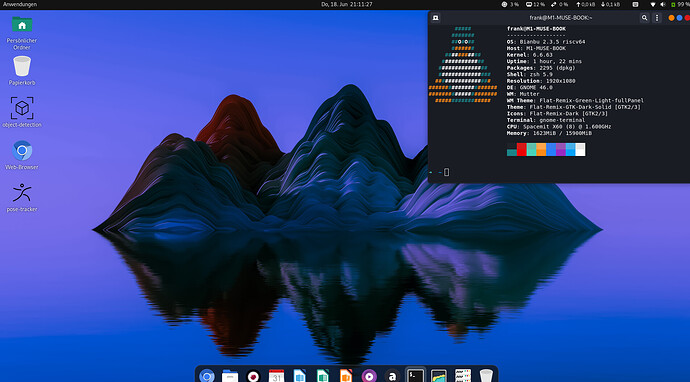Screen dimensions: 690x382
Task: Click the 'Uptime: 1 hour, 22 mins' line
Action: coord(544,61)
